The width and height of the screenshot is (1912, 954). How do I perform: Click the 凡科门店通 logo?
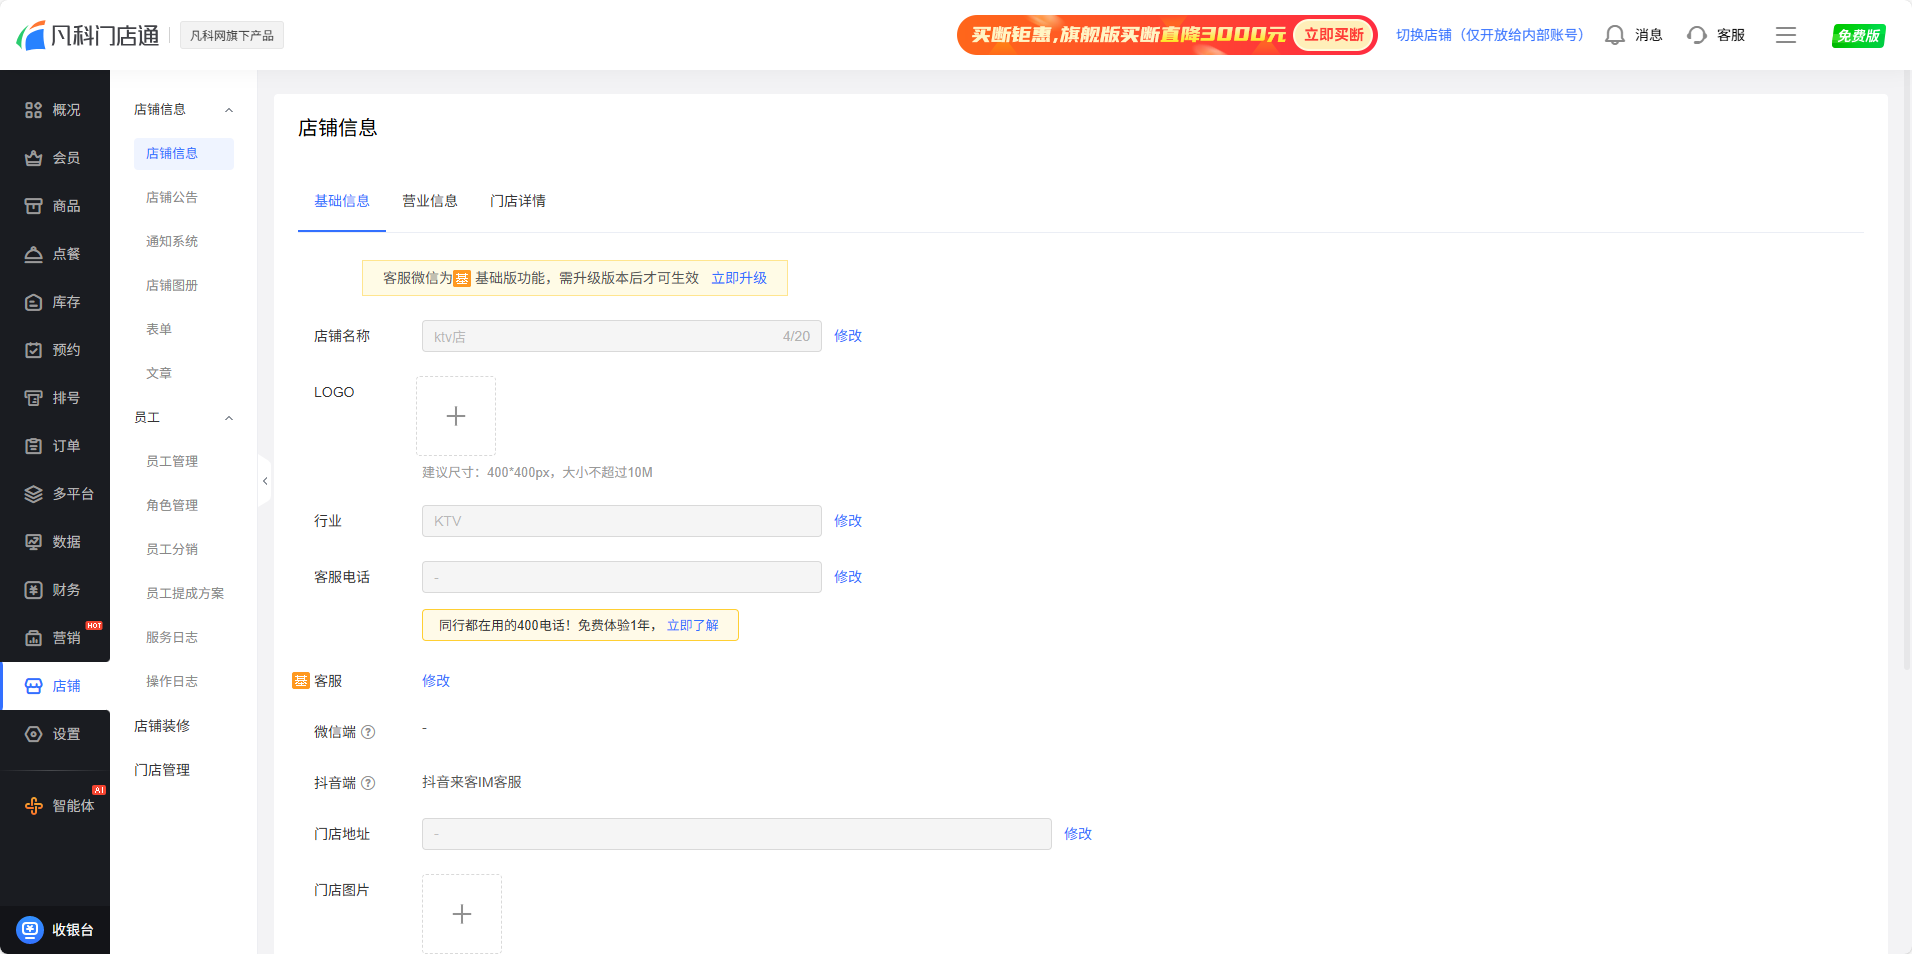88,35
